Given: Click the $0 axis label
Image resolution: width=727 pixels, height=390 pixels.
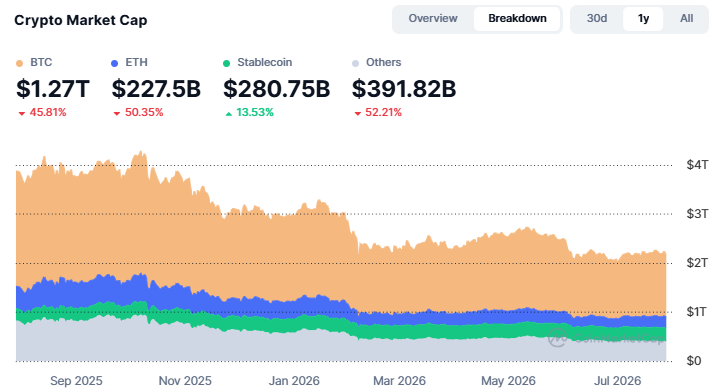Looking at the screenshot, I should pyautogui.click(x=694, y=360).
